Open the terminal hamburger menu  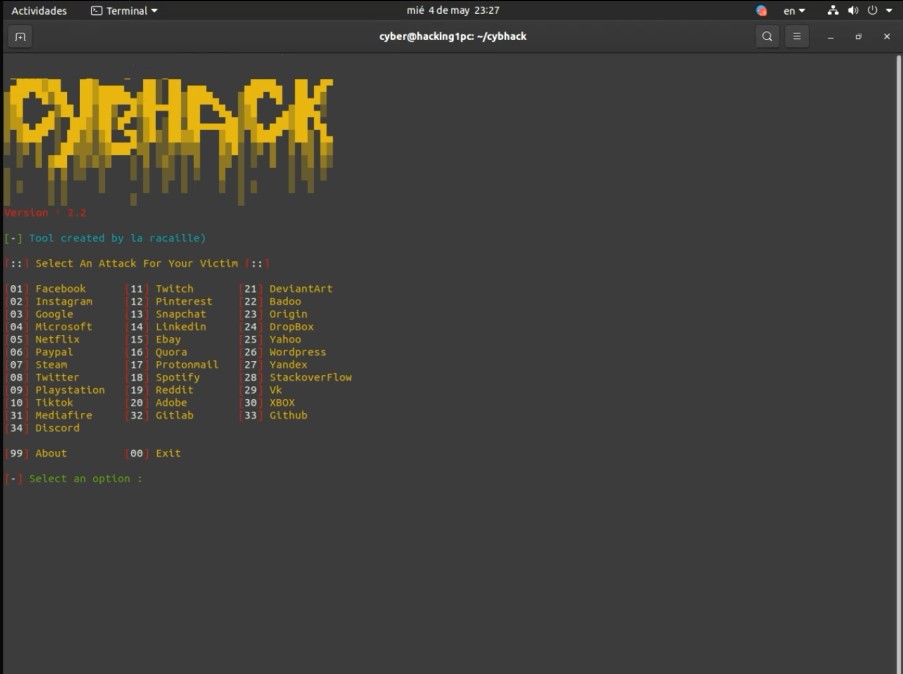point(797,36)
